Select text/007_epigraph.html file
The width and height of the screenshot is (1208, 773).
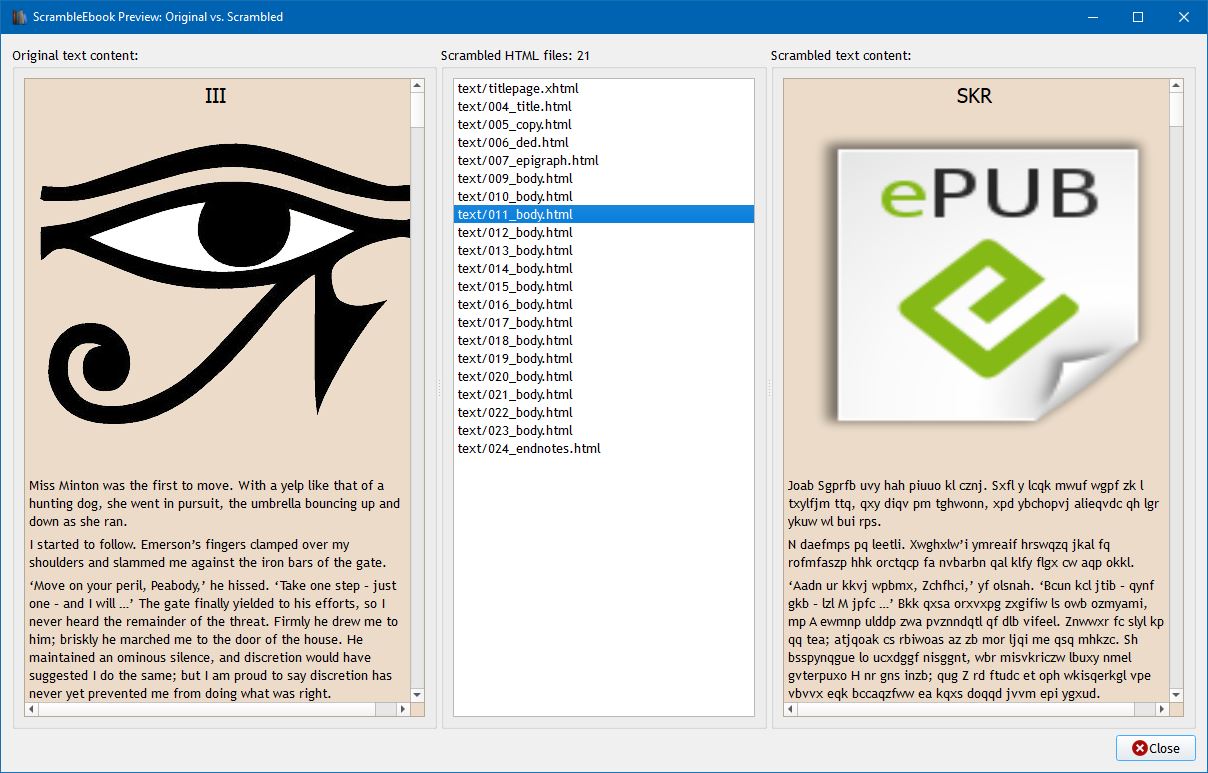604,160
